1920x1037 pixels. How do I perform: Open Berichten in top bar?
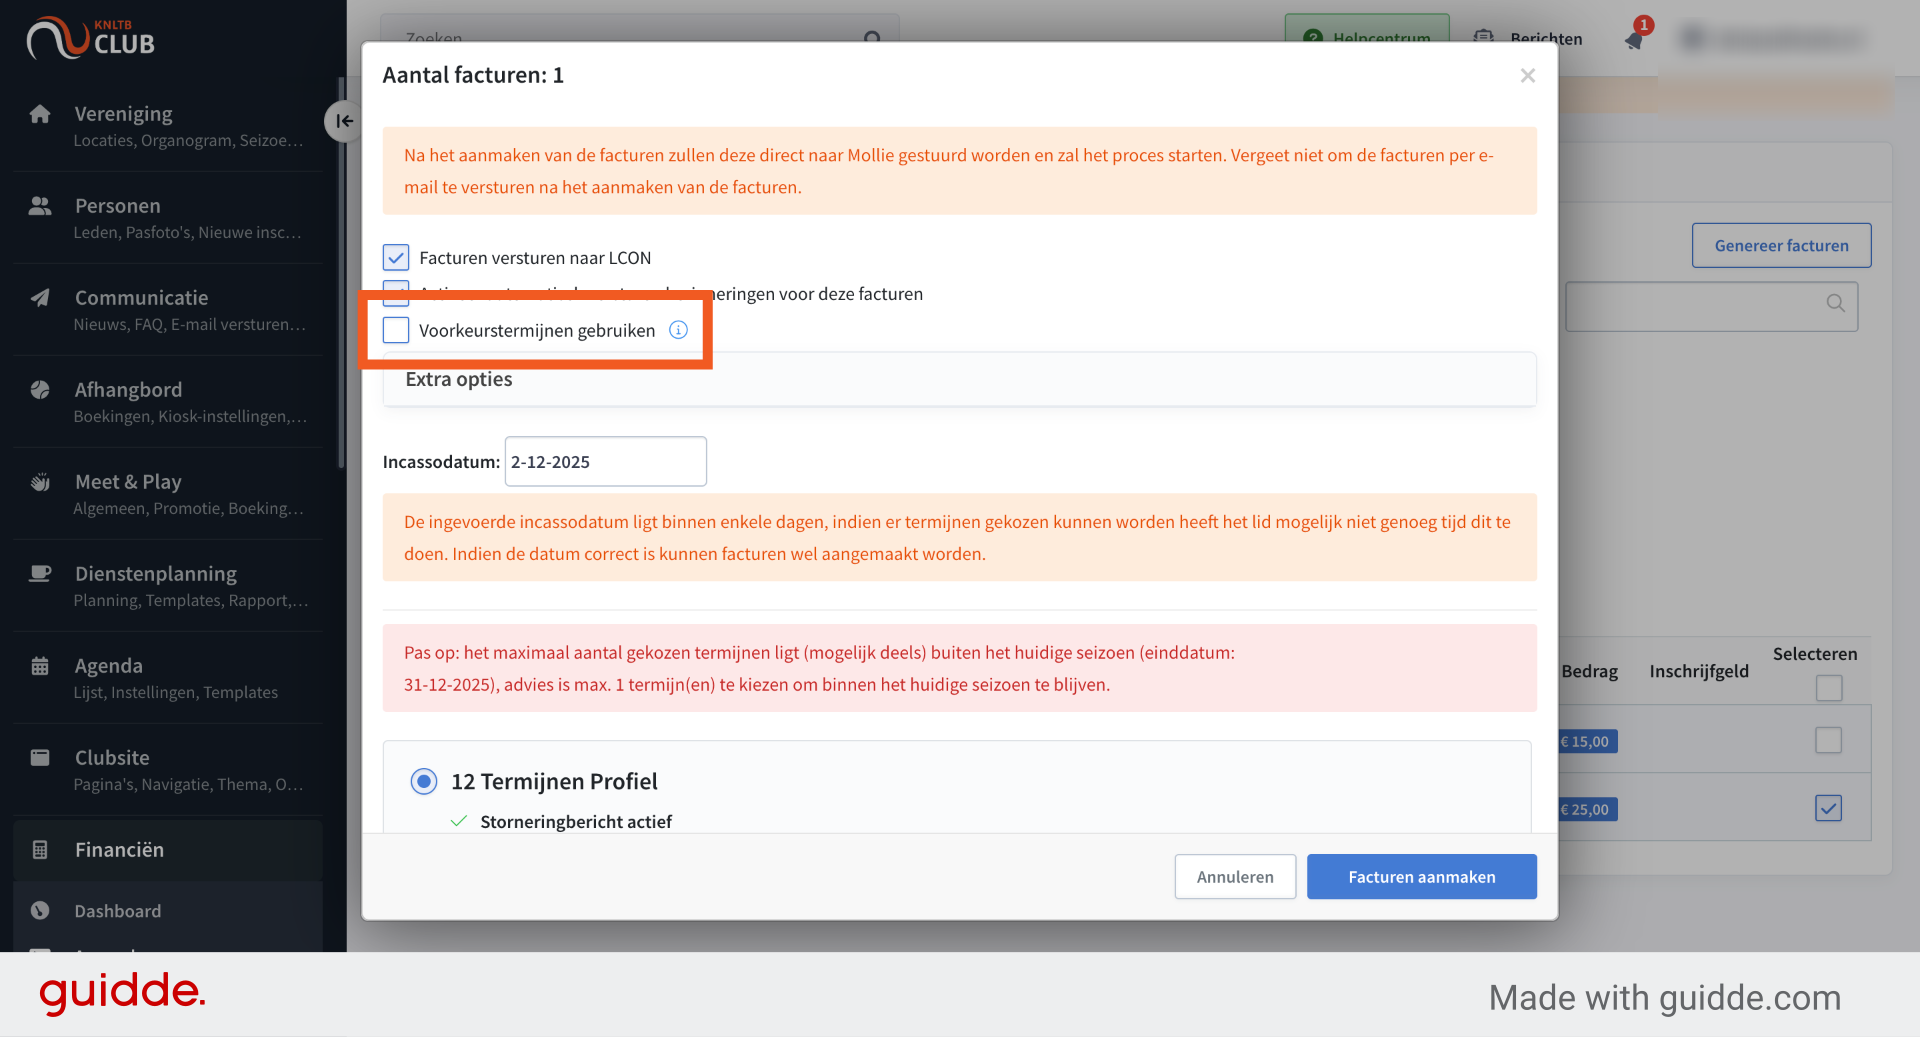(1528, 38)
